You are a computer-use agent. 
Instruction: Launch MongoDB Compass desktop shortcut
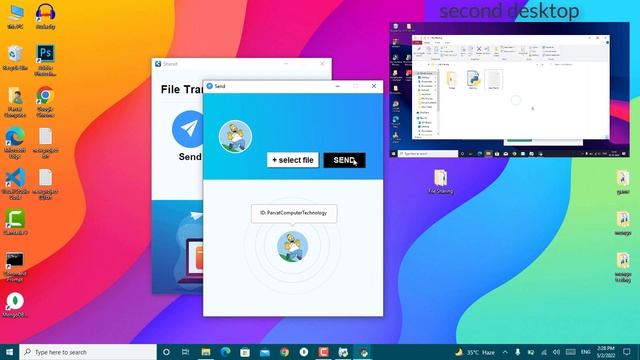[x=15, y=305]
